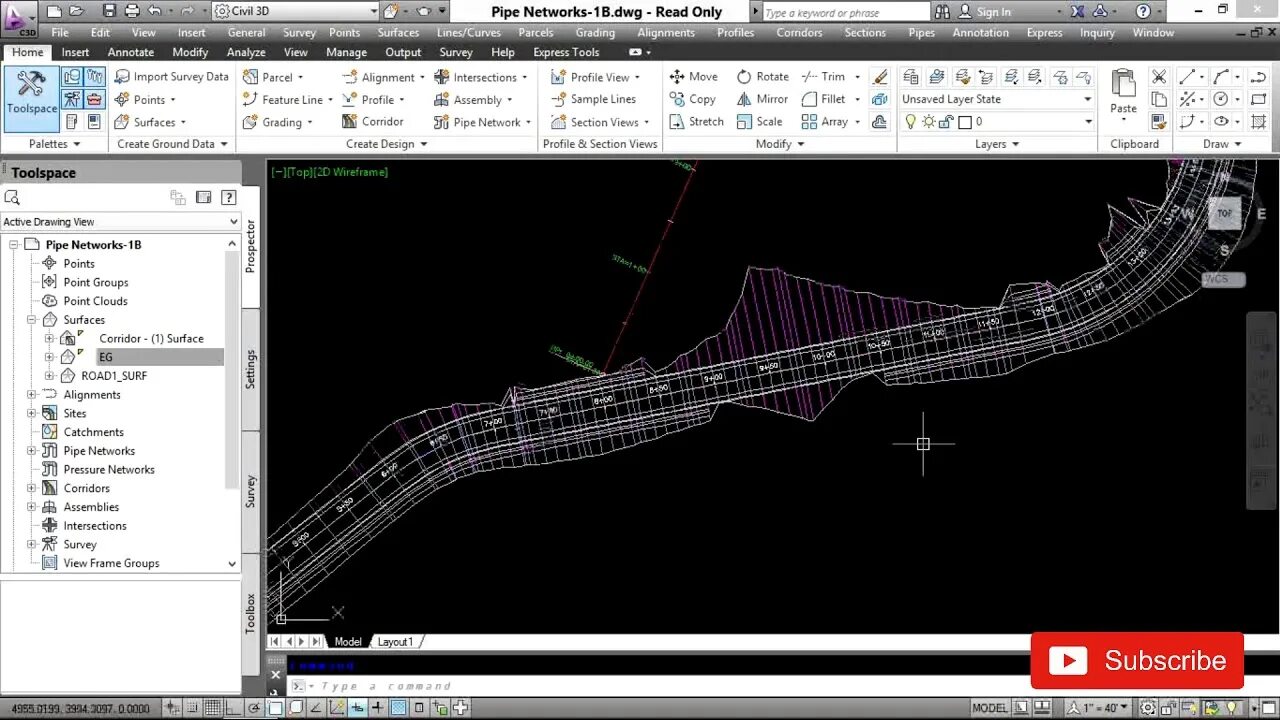Click the large Toolspace ribbon button
The image size is (1280, 720).
click(31, 98)
